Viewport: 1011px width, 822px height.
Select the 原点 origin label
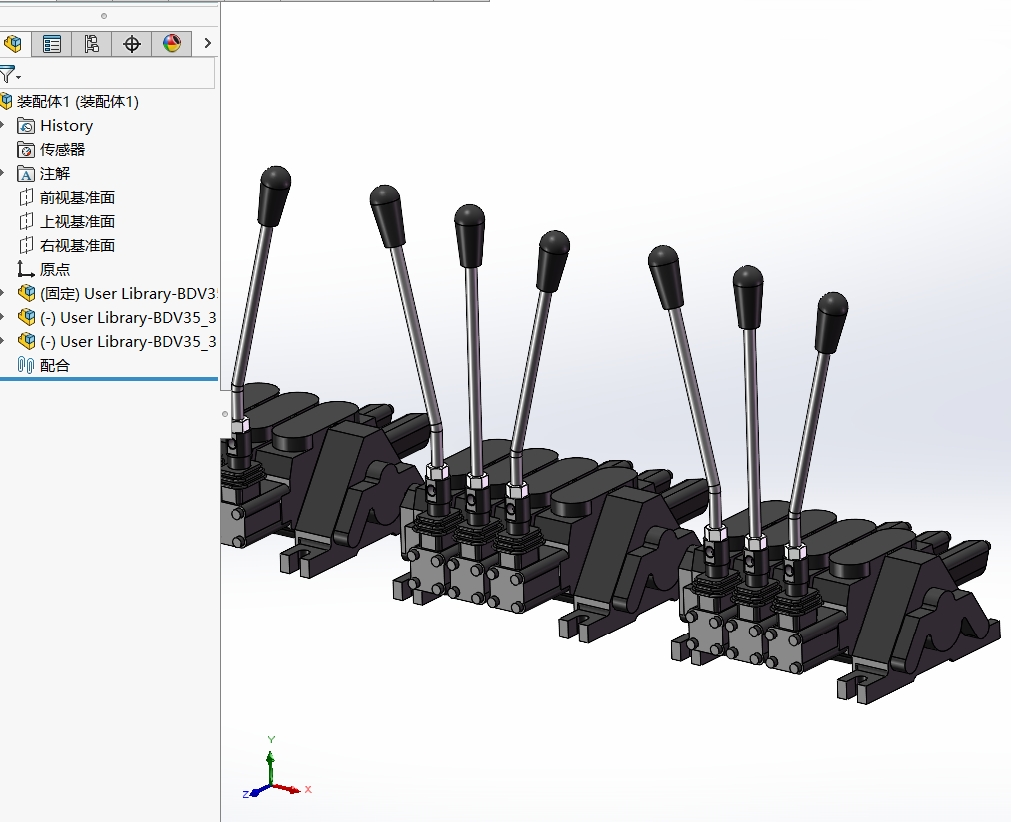click(55, 269)
